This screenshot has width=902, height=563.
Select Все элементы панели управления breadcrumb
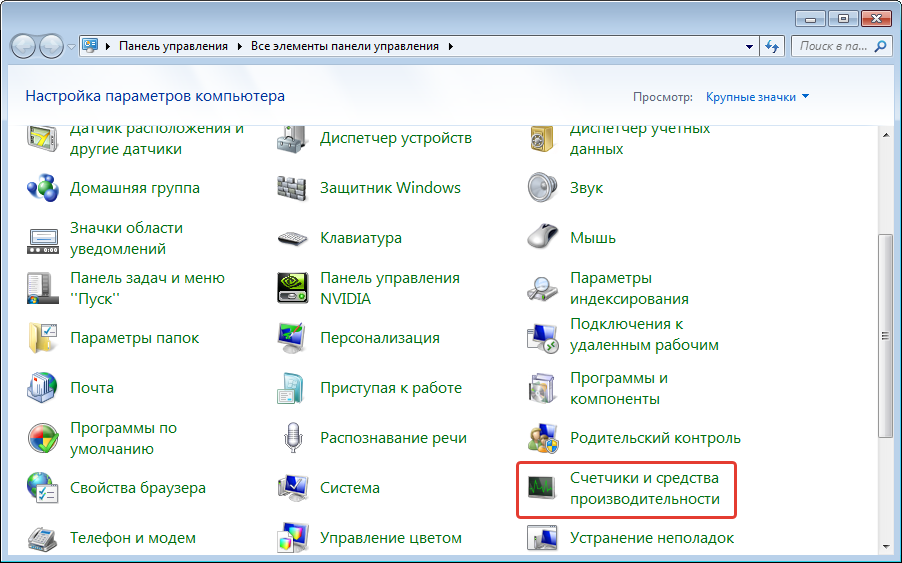tap(344, 46)
